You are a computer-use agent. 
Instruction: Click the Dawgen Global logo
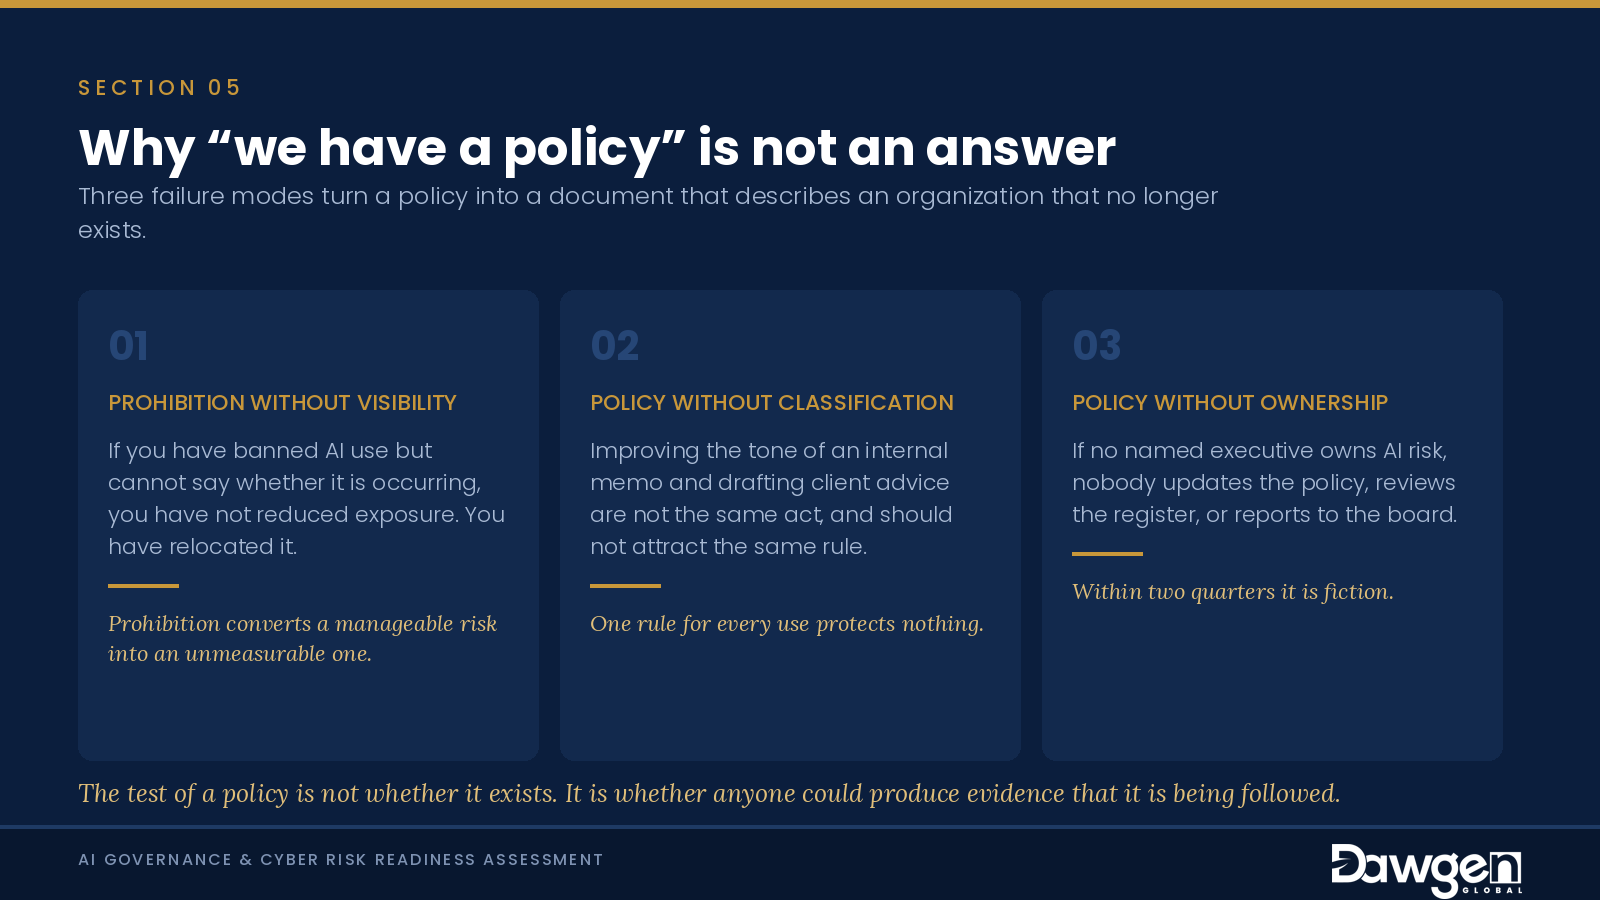pyautogui.click(x=1427, y=870)
